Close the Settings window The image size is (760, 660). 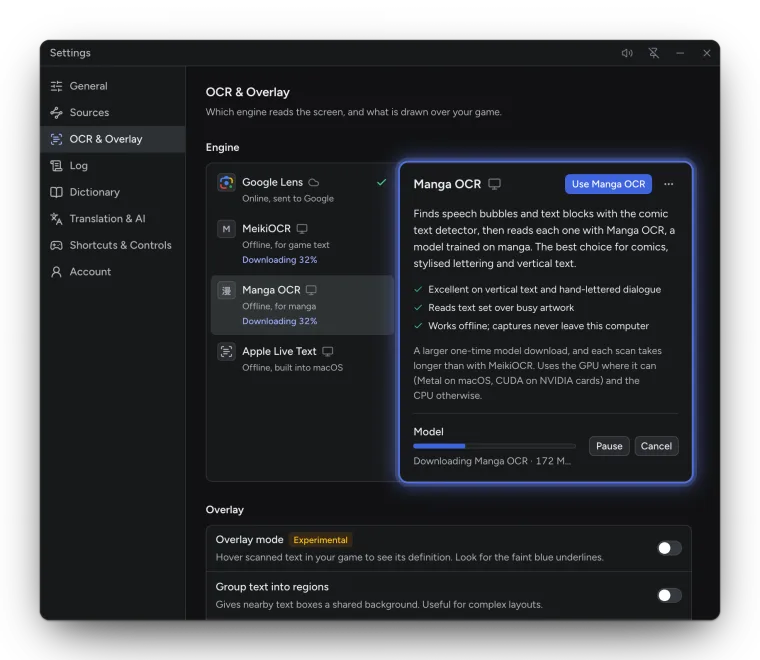(x=707, y=53)
